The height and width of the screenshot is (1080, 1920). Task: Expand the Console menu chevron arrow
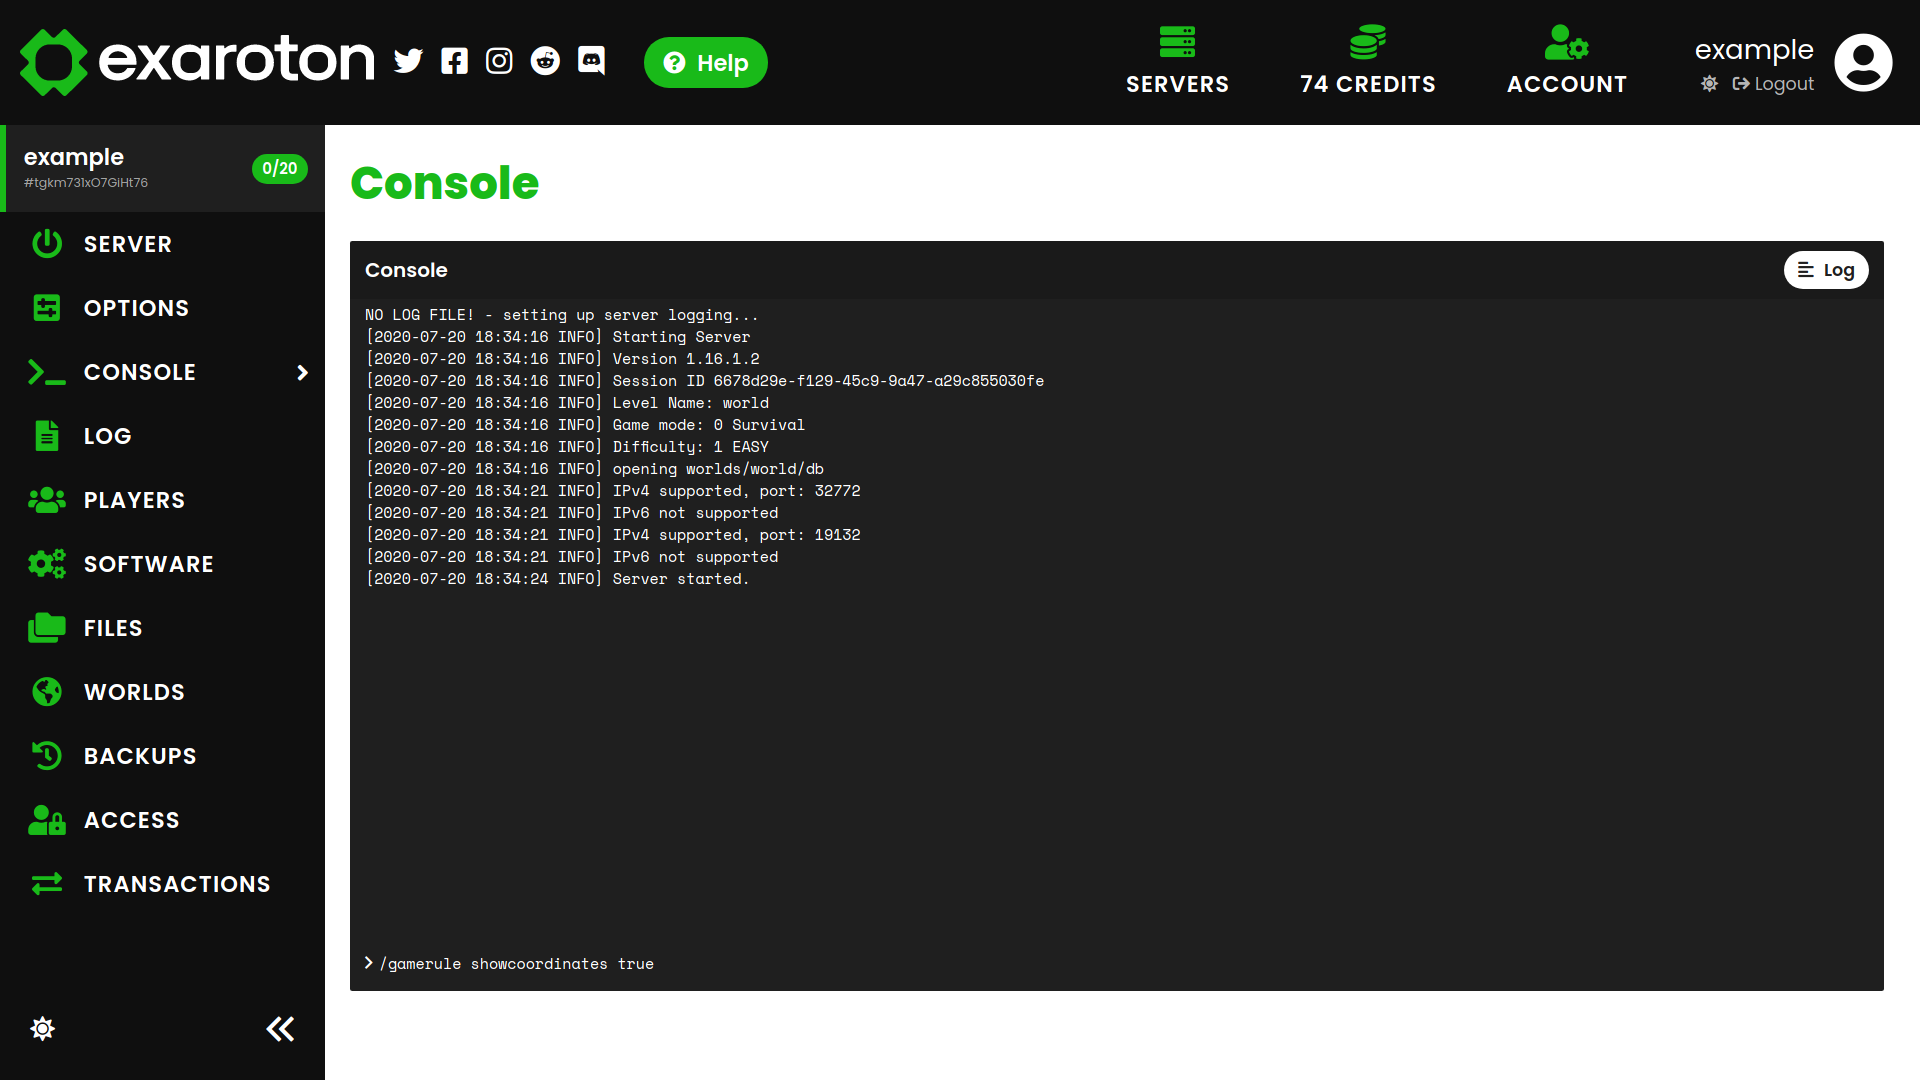pos(302,373)
